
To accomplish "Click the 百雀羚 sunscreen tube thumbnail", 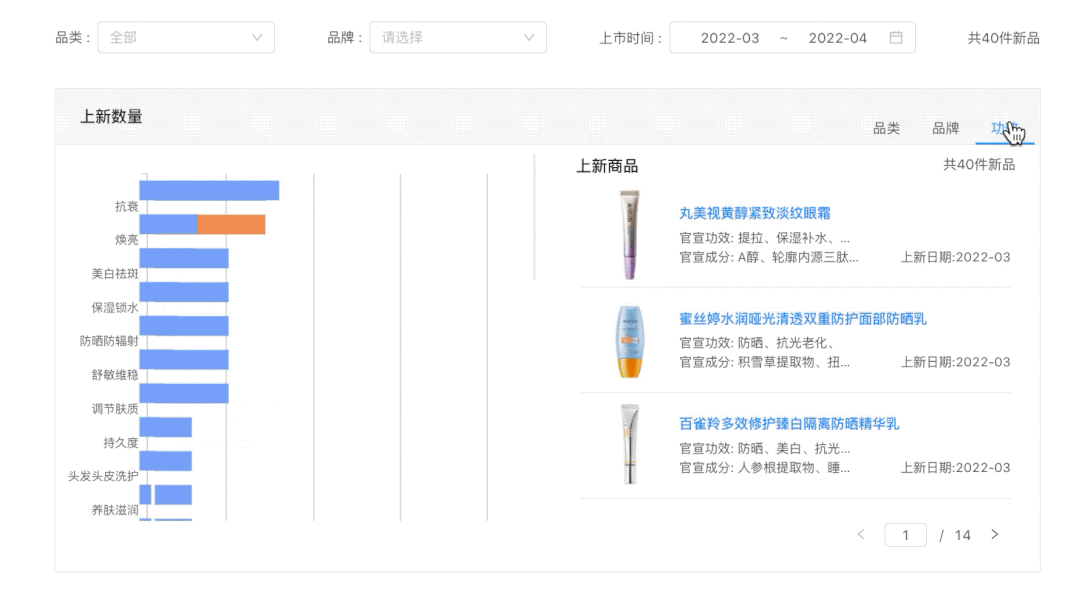I will point(629,445).
